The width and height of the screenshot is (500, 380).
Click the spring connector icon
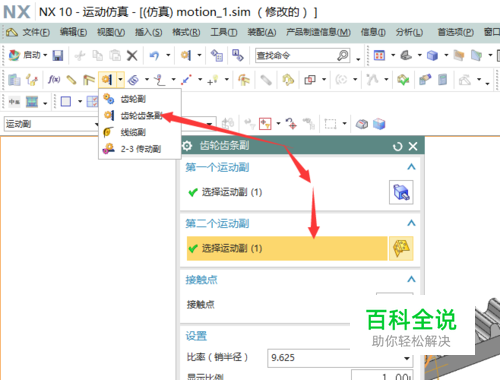pyautogui.click(x=133, y=80)
